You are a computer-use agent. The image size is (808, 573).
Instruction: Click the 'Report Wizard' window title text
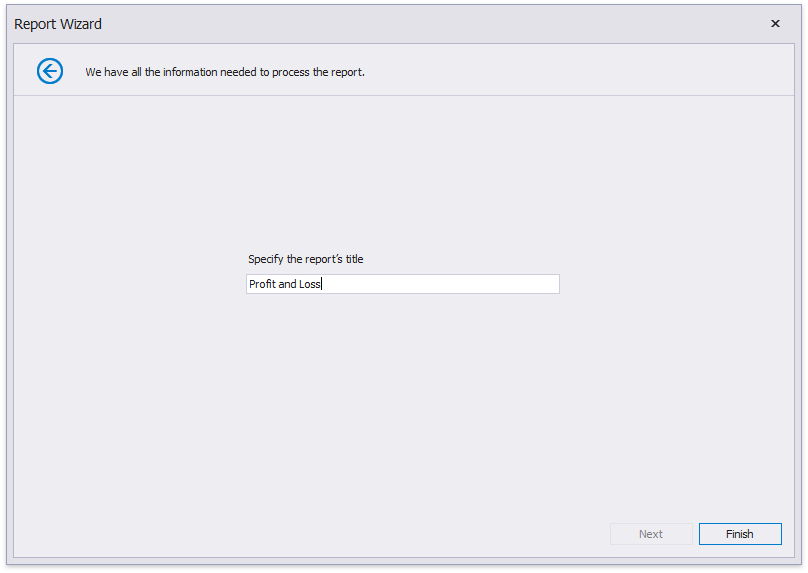point(58,24)
